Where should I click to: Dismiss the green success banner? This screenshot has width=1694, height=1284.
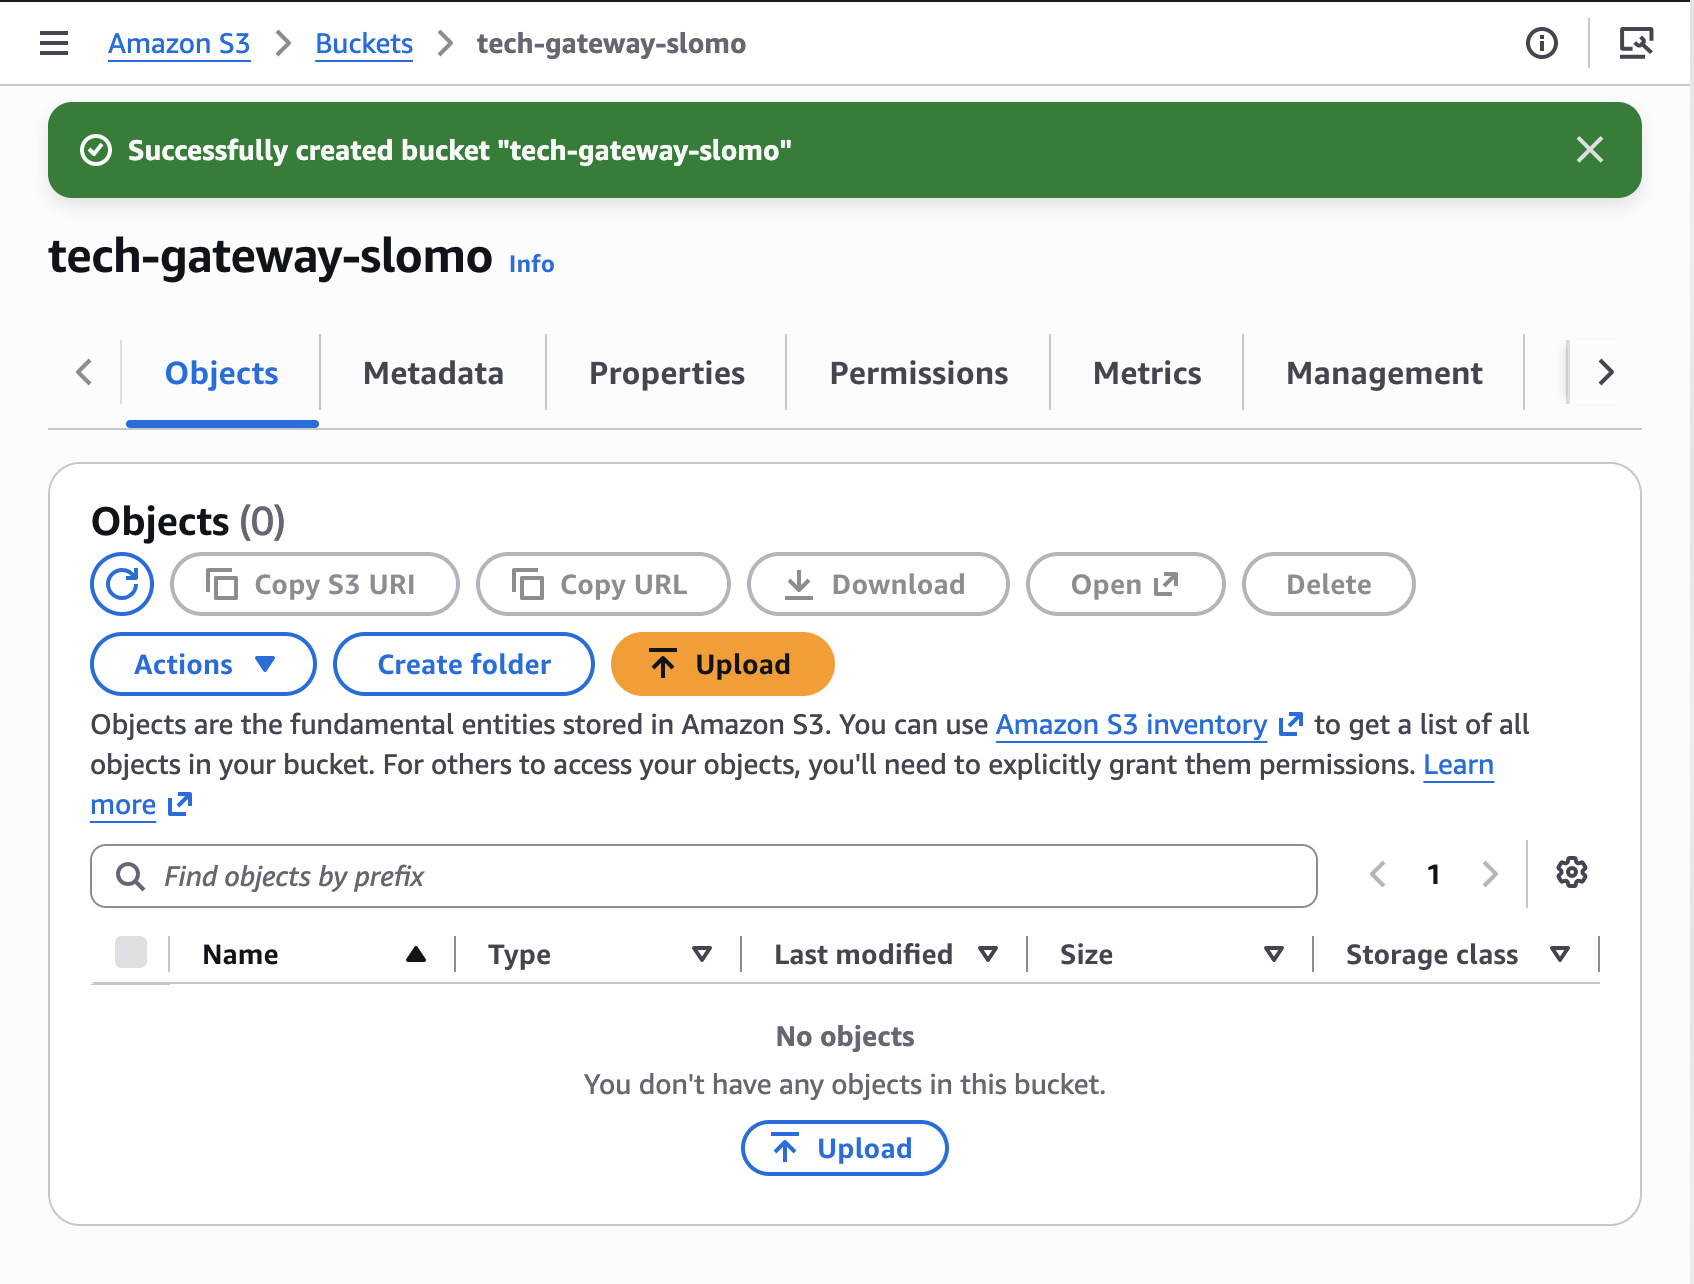click(1589, 150)
